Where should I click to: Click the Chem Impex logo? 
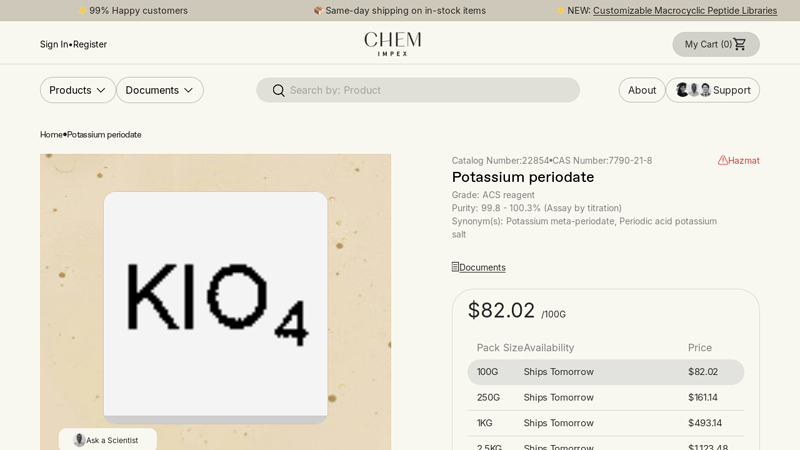(392, 44)
